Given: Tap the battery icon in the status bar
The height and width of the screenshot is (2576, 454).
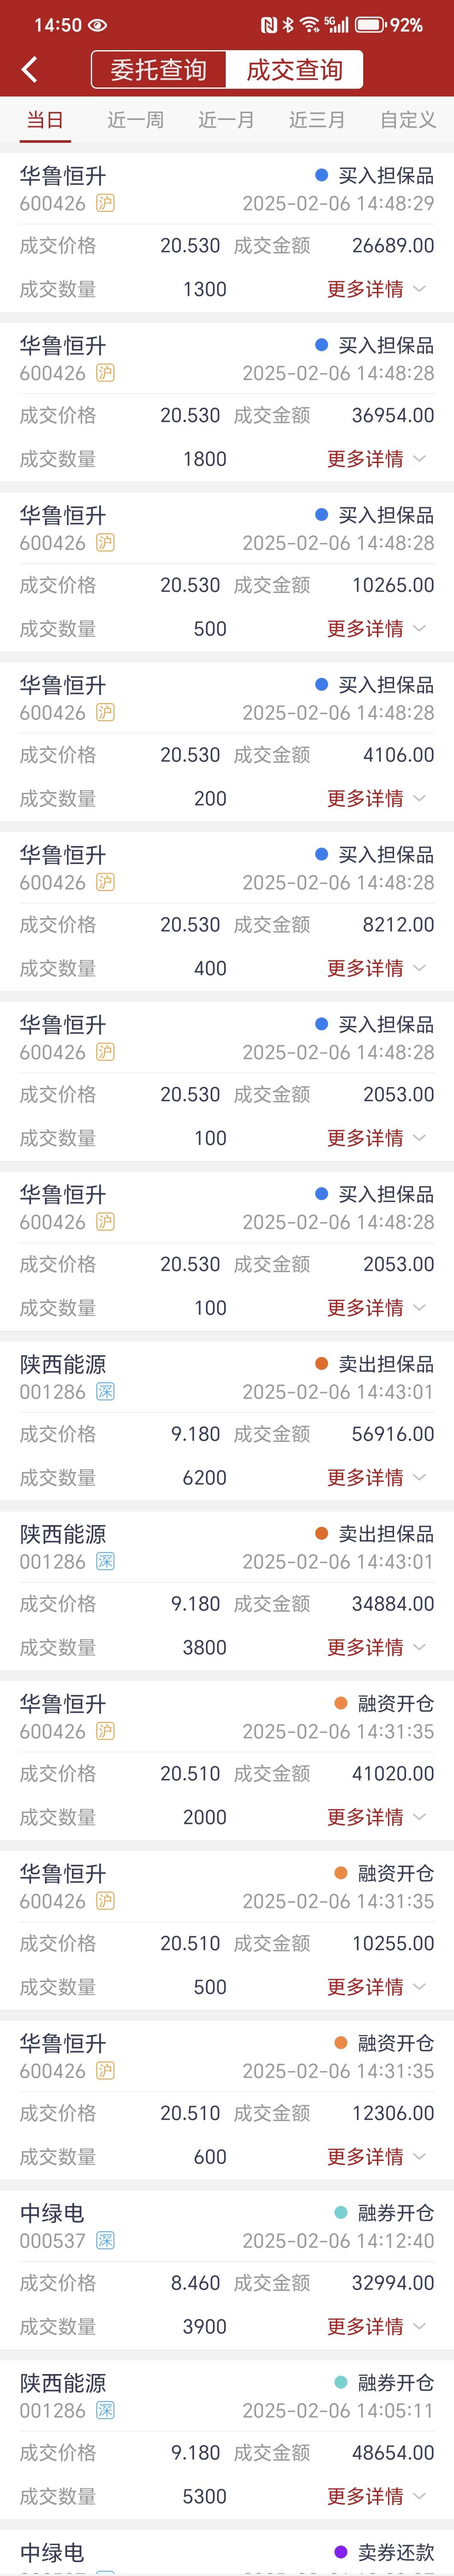Looking at the screenshot, I should tap(370, 25).
